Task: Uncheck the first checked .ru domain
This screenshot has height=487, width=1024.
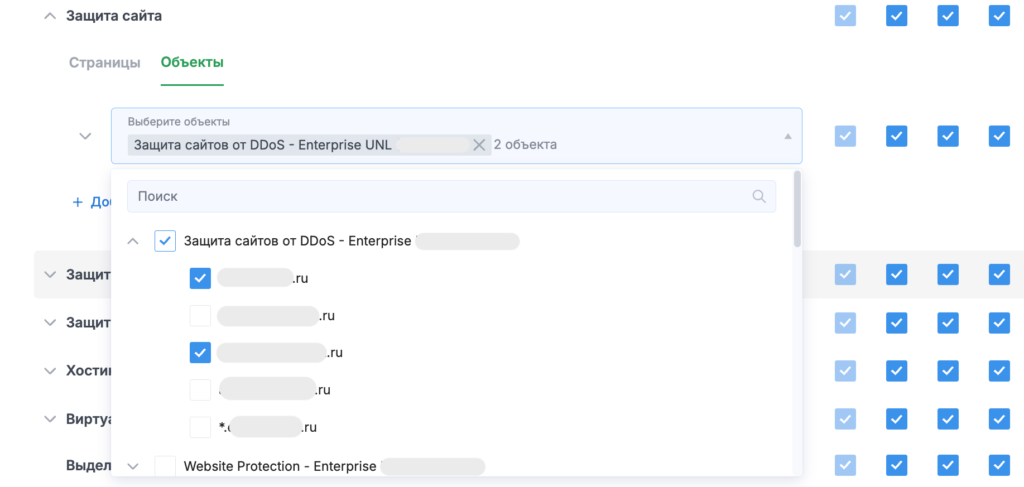Action: (x=200, y=278)
